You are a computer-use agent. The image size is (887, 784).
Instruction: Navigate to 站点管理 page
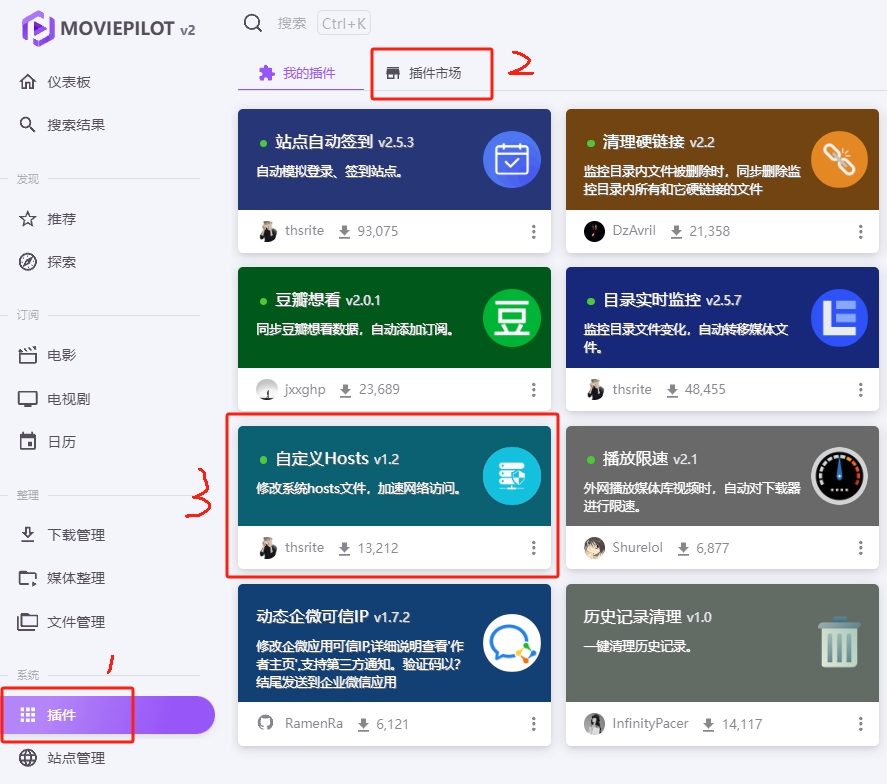point(76,758)
